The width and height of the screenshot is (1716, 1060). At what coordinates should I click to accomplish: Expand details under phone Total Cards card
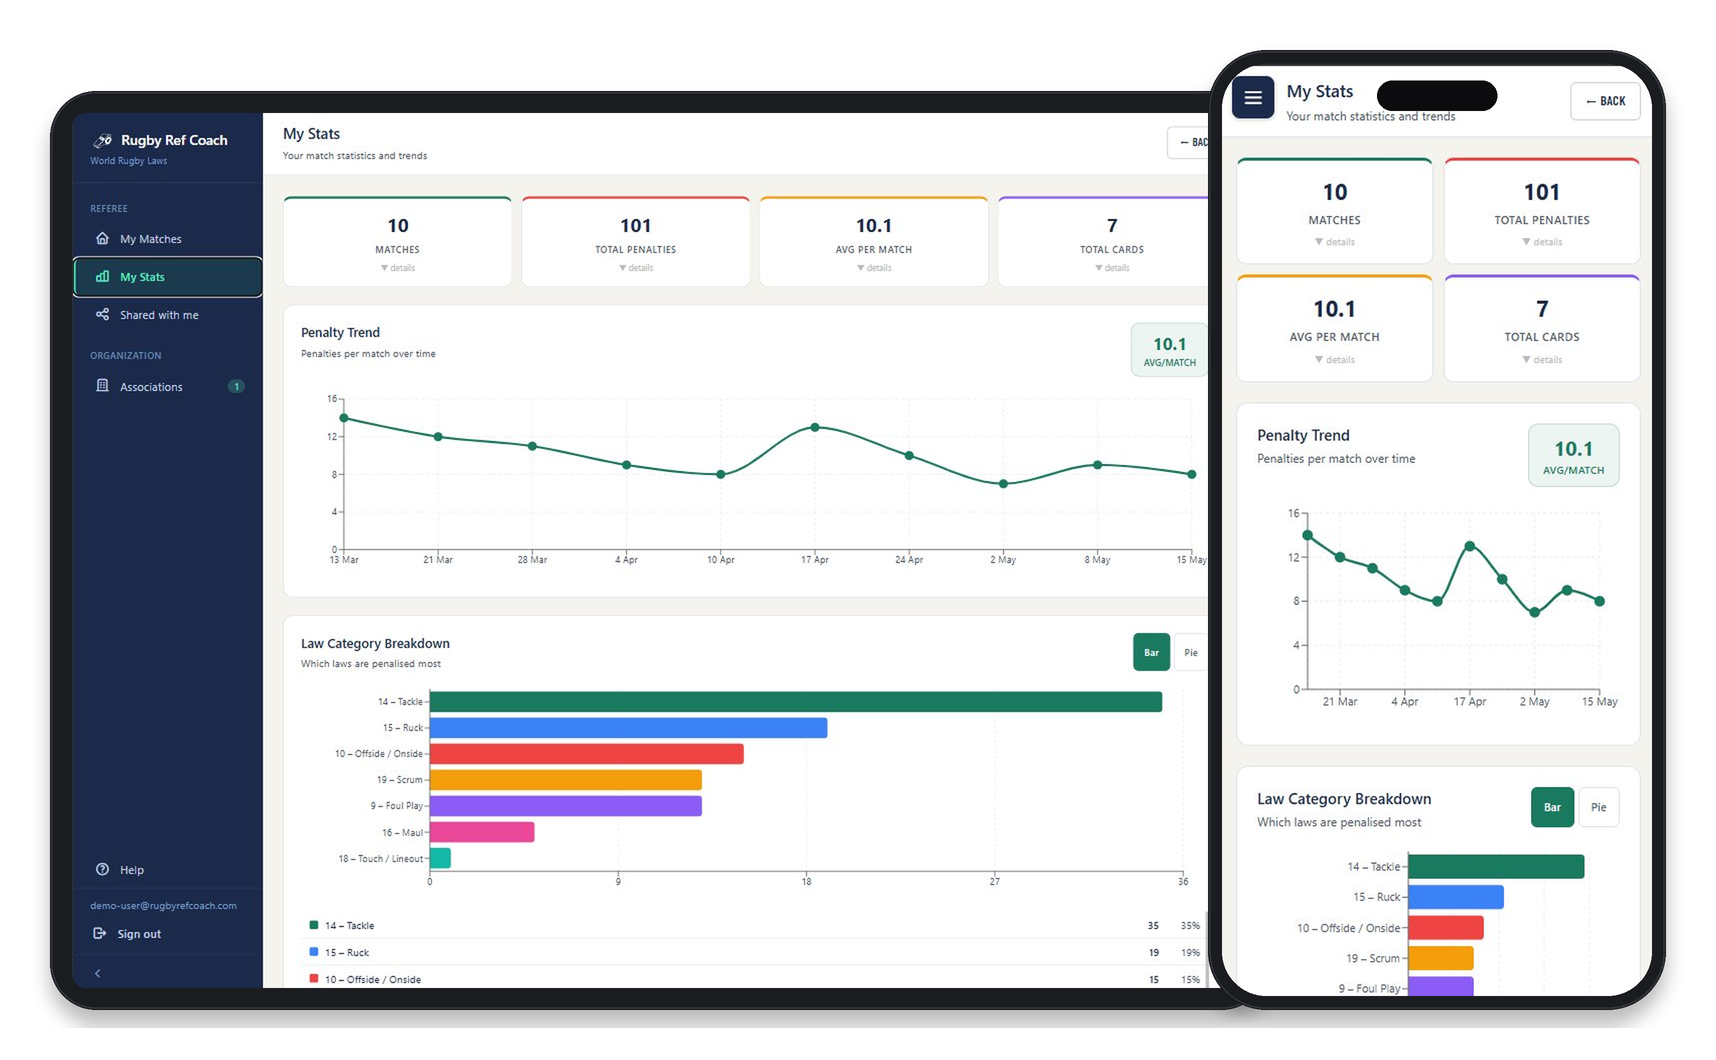[1542, 360]
